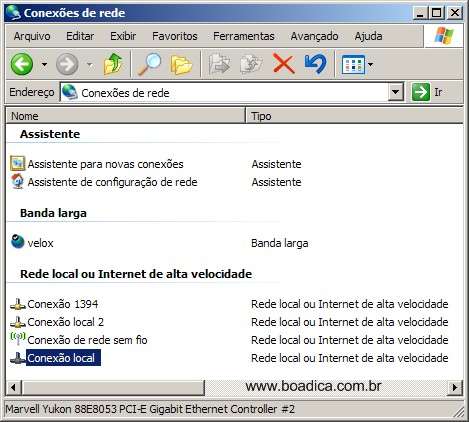Expand the Back button history arrow

(x=44, y=64)
